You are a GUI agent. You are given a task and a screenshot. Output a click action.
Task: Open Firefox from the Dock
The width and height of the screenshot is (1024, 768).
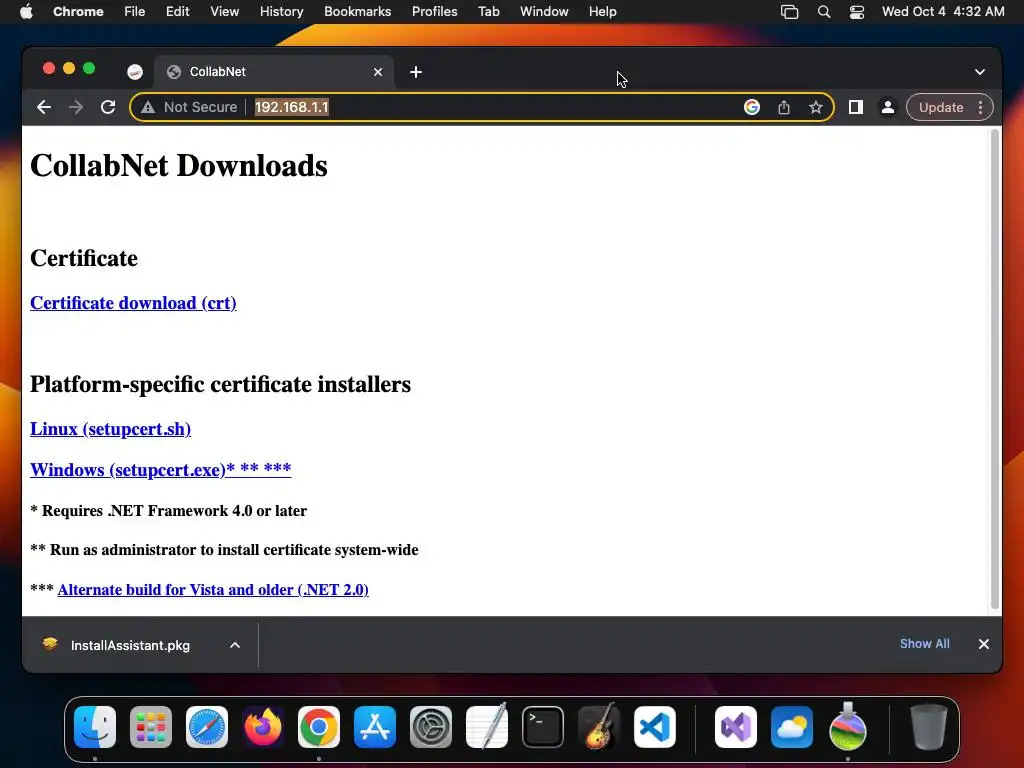(x=263, y=727)
